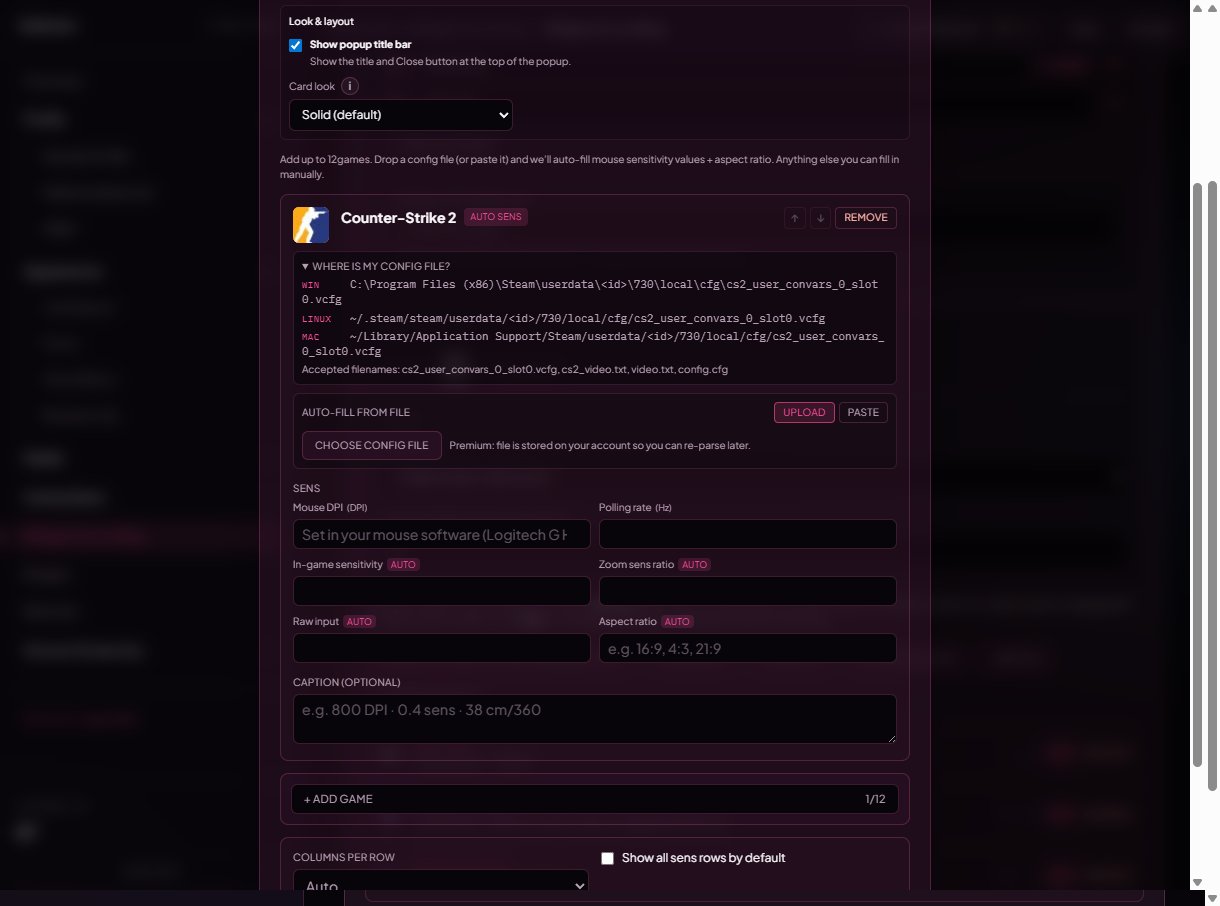Viewport: 1220px width, 906px height.
Task: Collapse Where is my config file section
Action: pyautogui.click(x=376, y=266)
